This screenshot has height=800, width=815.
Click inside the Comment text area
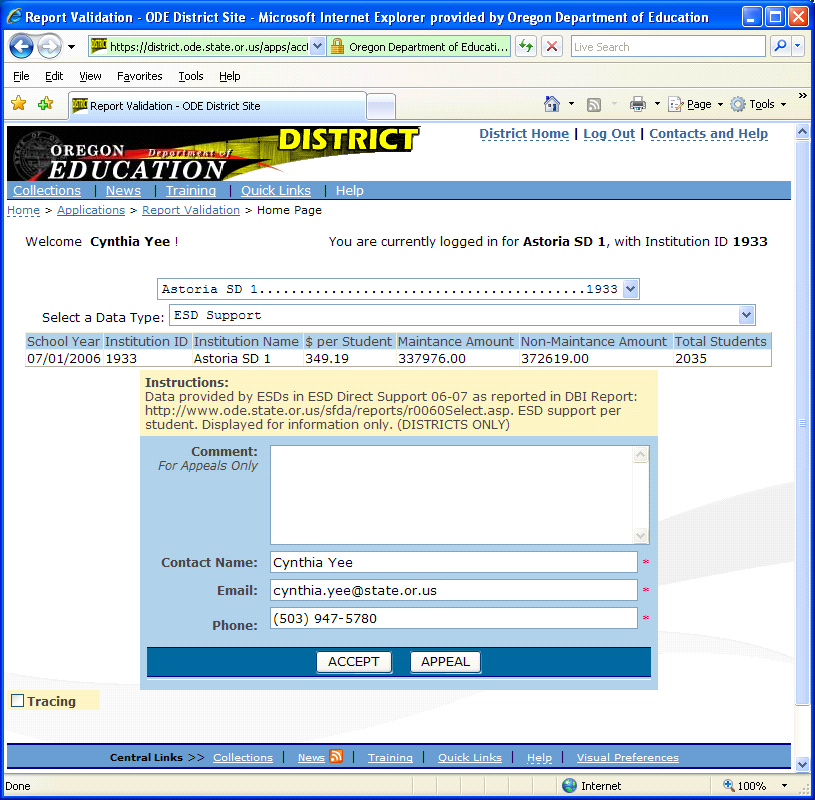click(452, 494)
